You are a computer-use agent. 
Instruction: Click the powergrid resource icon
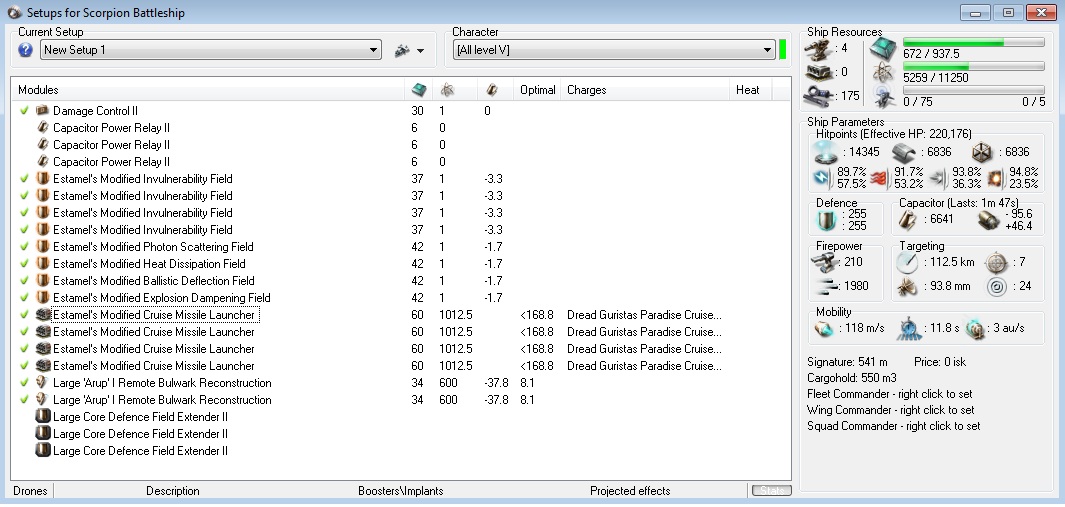[885, 73]
